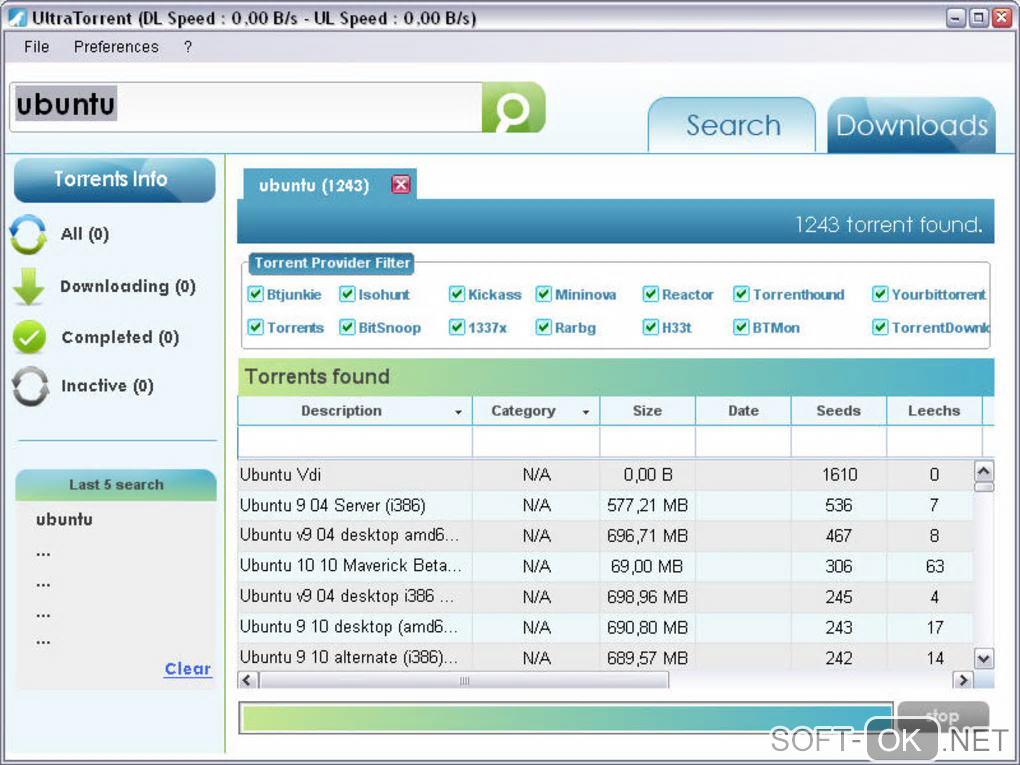Disable the BTMon provider
Viewport: 1020px width, 765px height.
point(741,327)
